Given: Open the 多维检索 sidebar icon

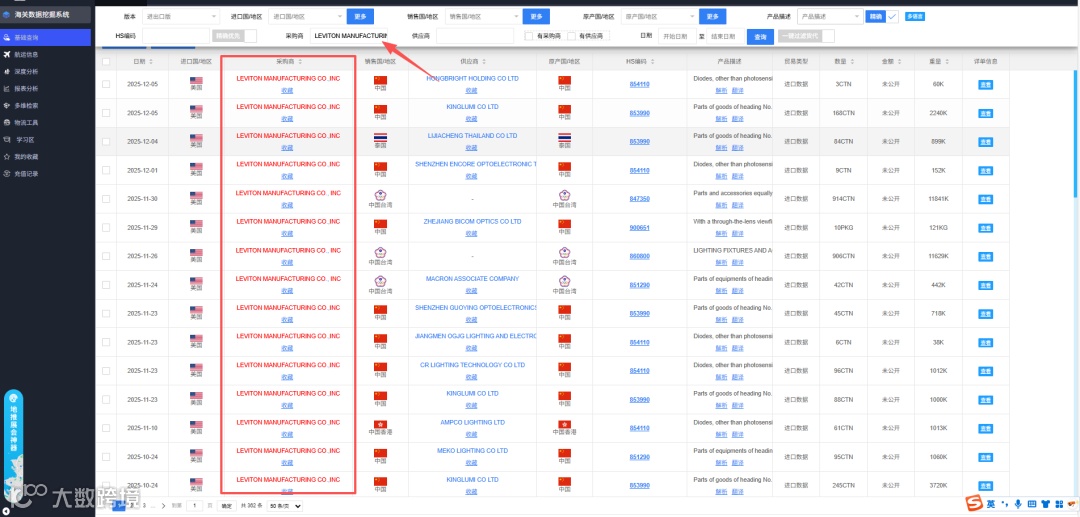Looking at the screenshot, I should pos(7,105).
